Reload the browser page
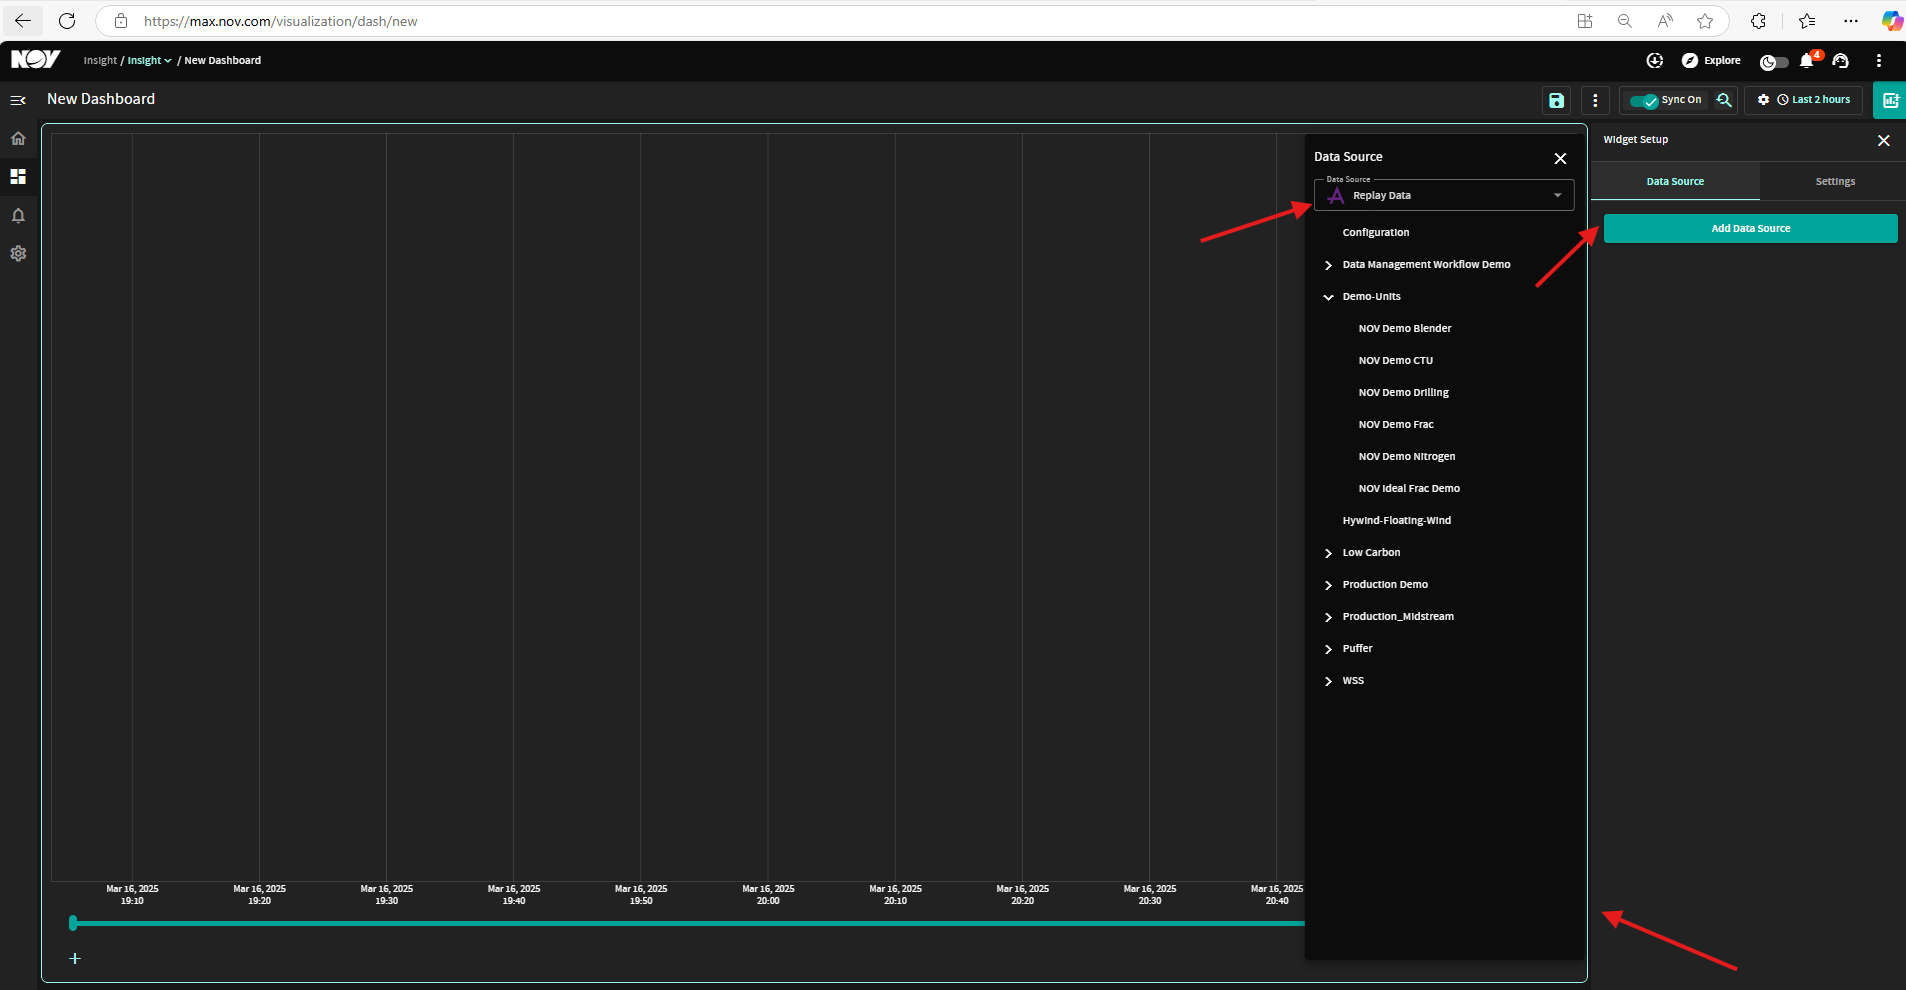The width and height of the screenshot is (1906, 990). (67, 21)
